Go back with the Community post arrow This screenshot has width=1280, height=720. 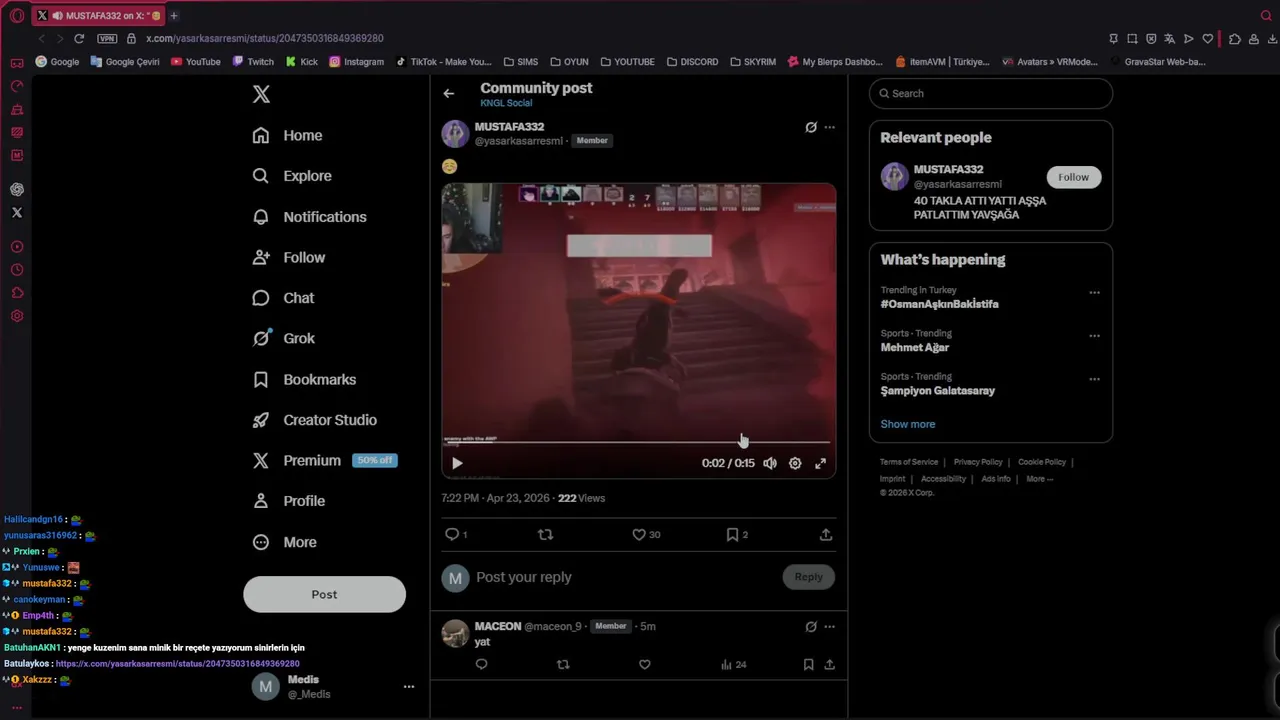point(449,93)
